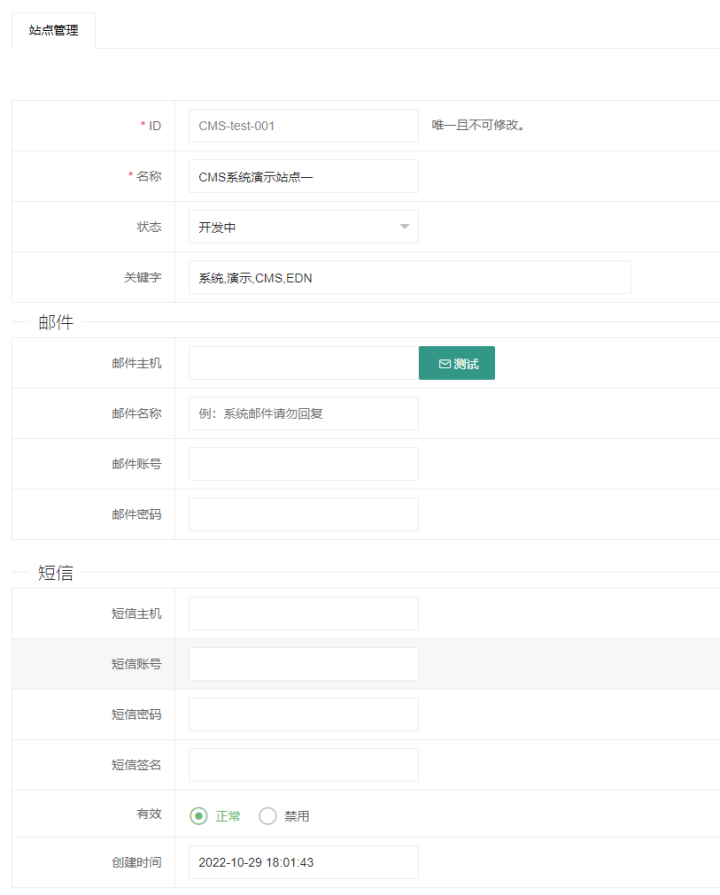720x895 pixels.
Task: Click the 短信主机 input field
Action: pyautogui.click(x=303, y=614)
